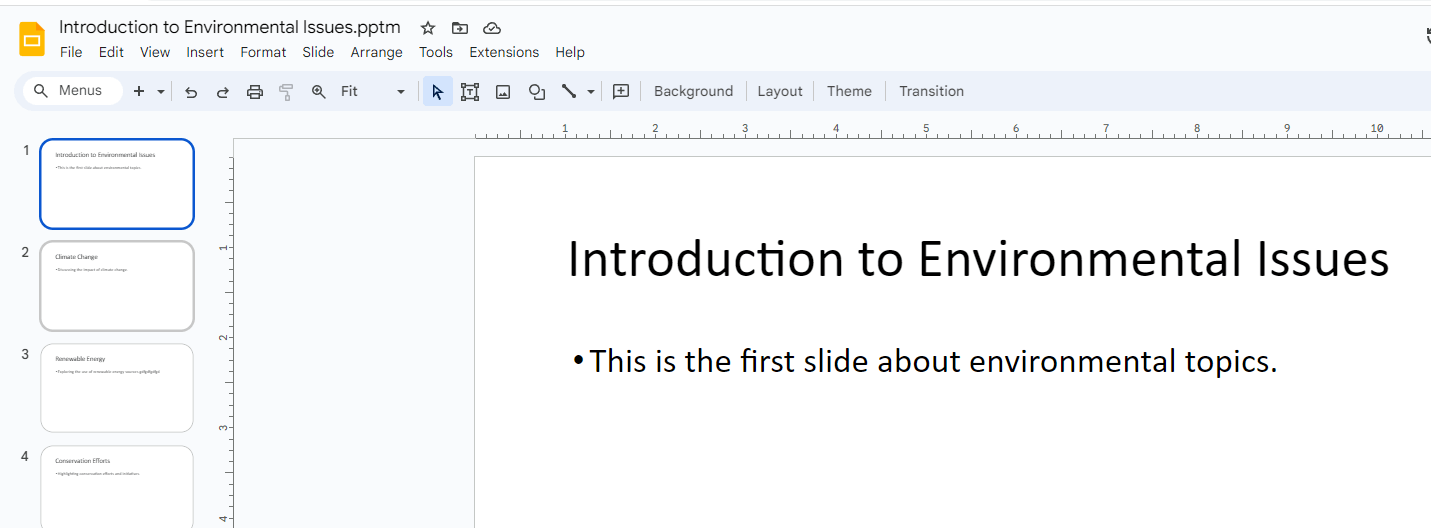Expand the new slide layout dropdown arrow

[161, 92]
